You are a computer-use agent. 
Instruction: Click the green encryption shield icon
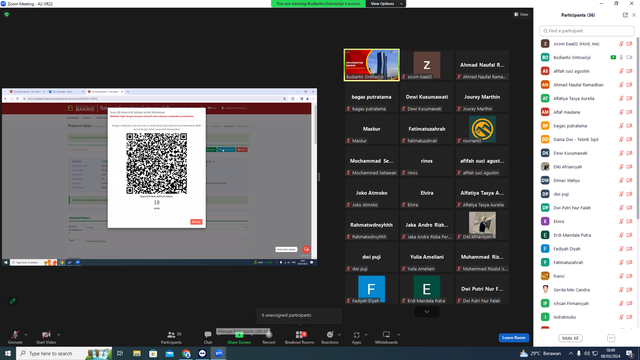click(7, 14)
